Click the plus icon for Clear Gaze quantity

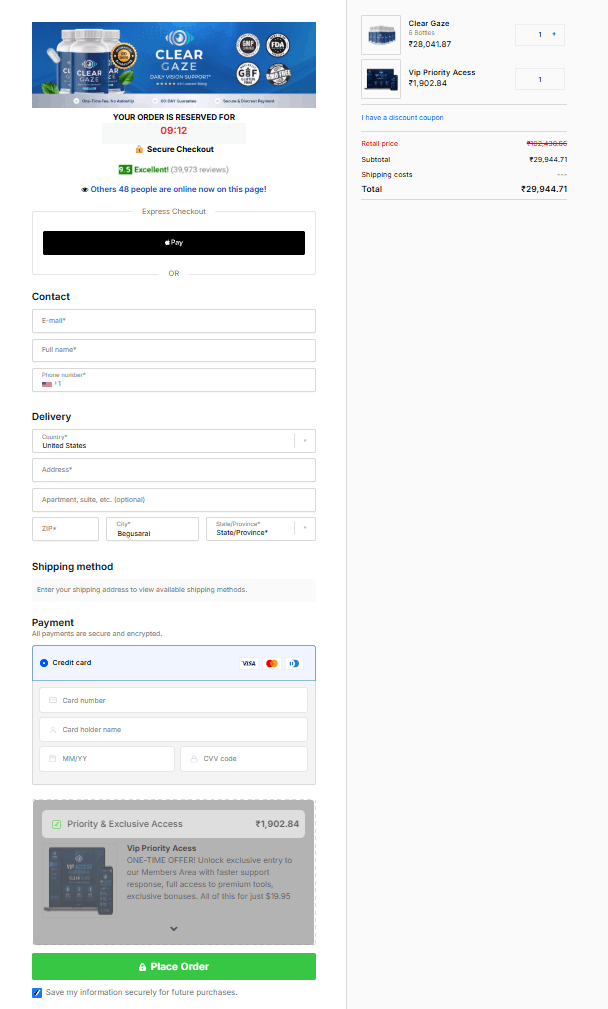pyautogui.click(x=554, y=34)
